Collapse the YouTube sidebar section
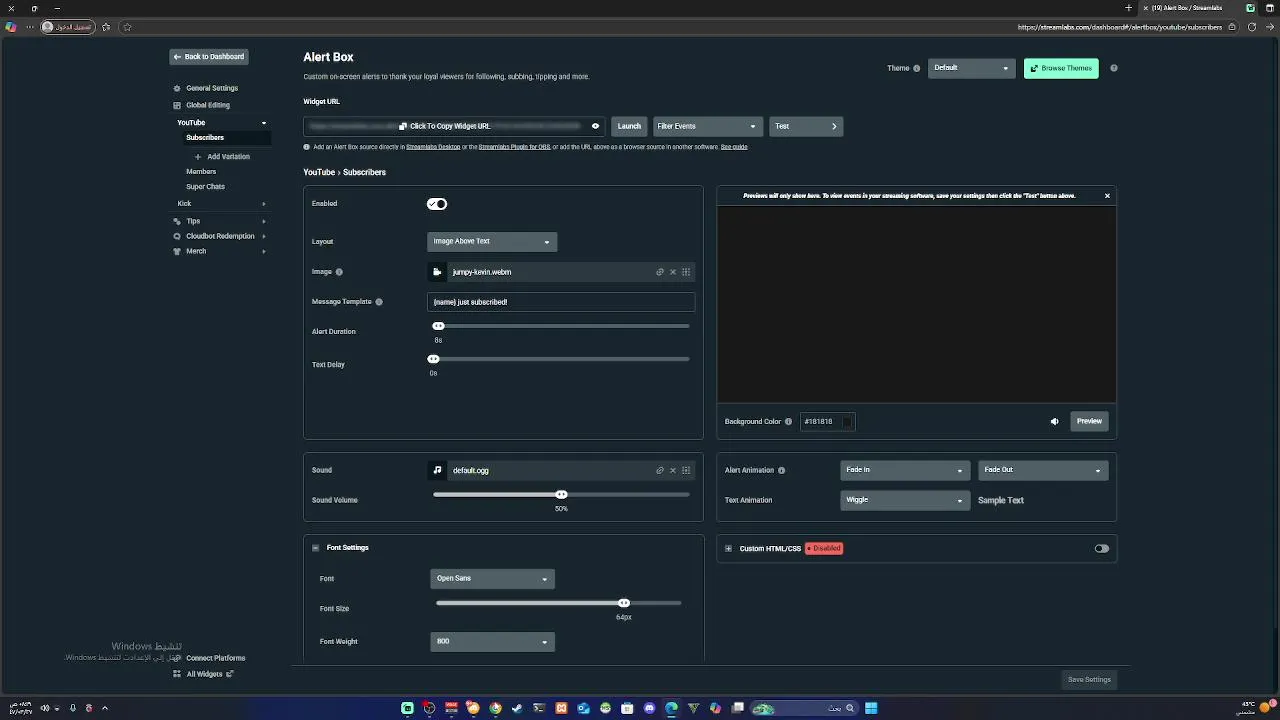The height and width of the screenshot is (720, 1280). click(264, 123)
